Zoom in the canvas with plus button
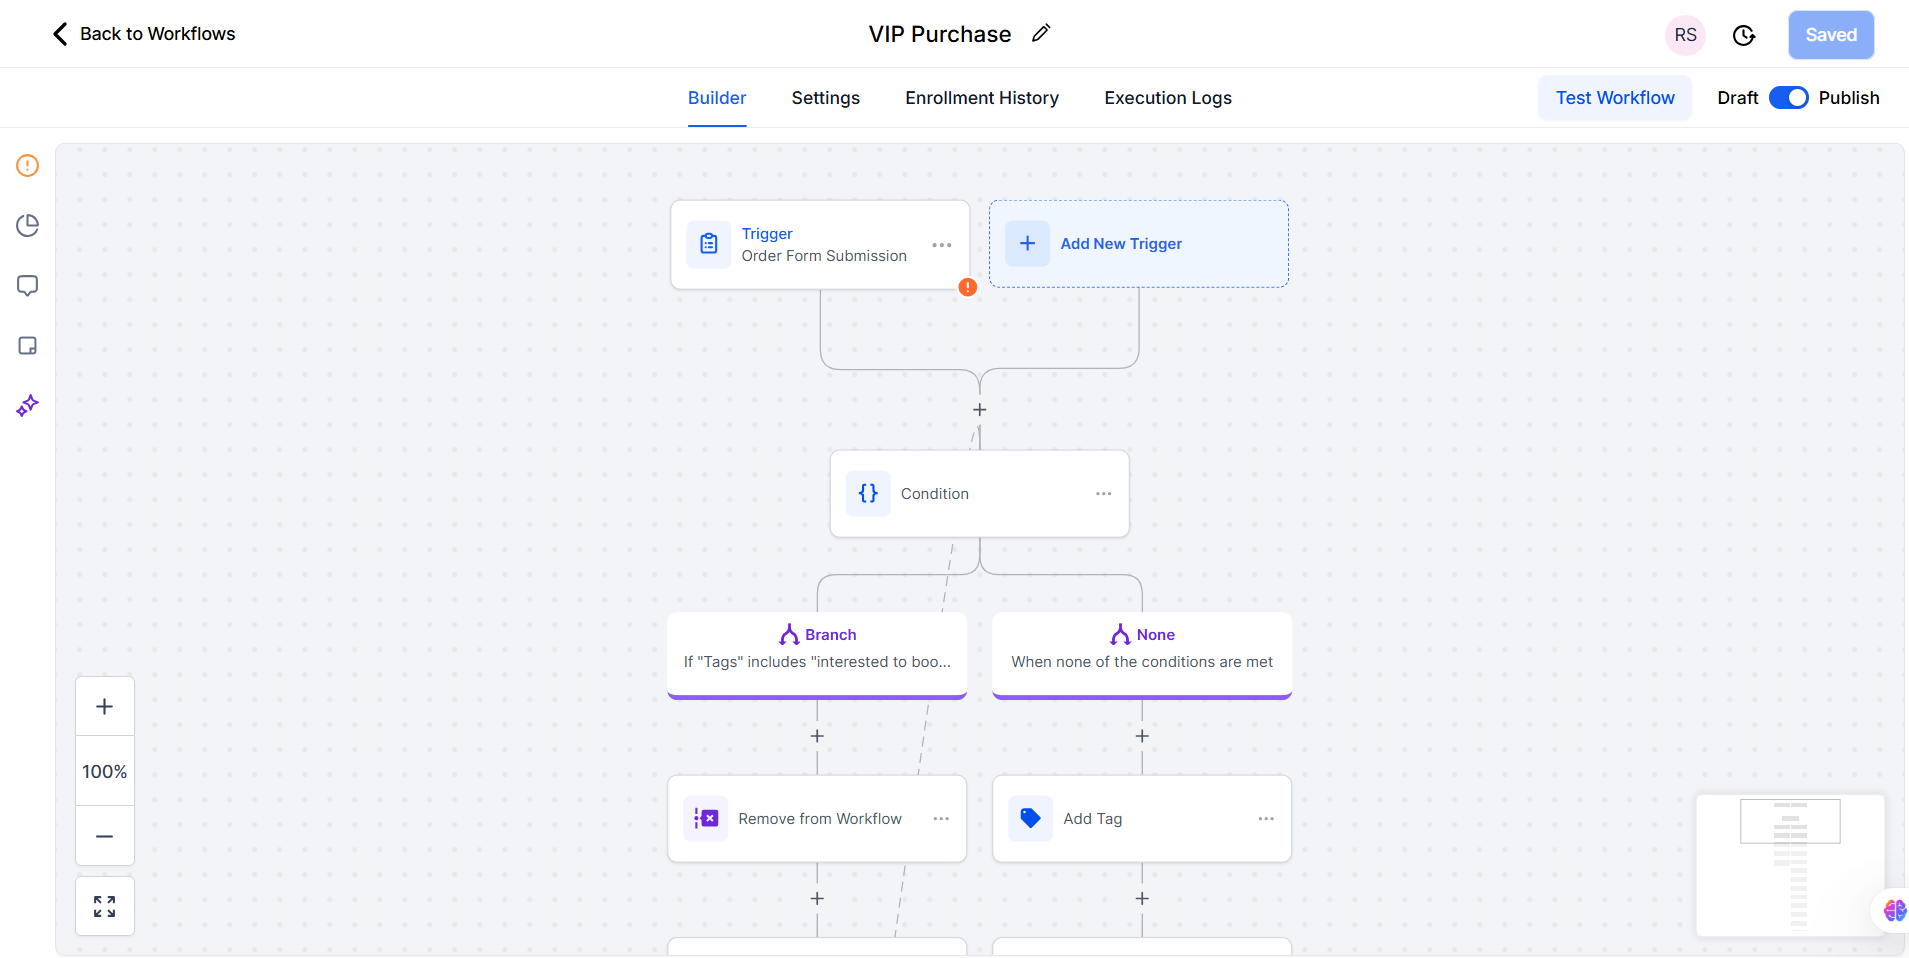The height and width of the screenshot is (958, 1909). click(105, 707)
